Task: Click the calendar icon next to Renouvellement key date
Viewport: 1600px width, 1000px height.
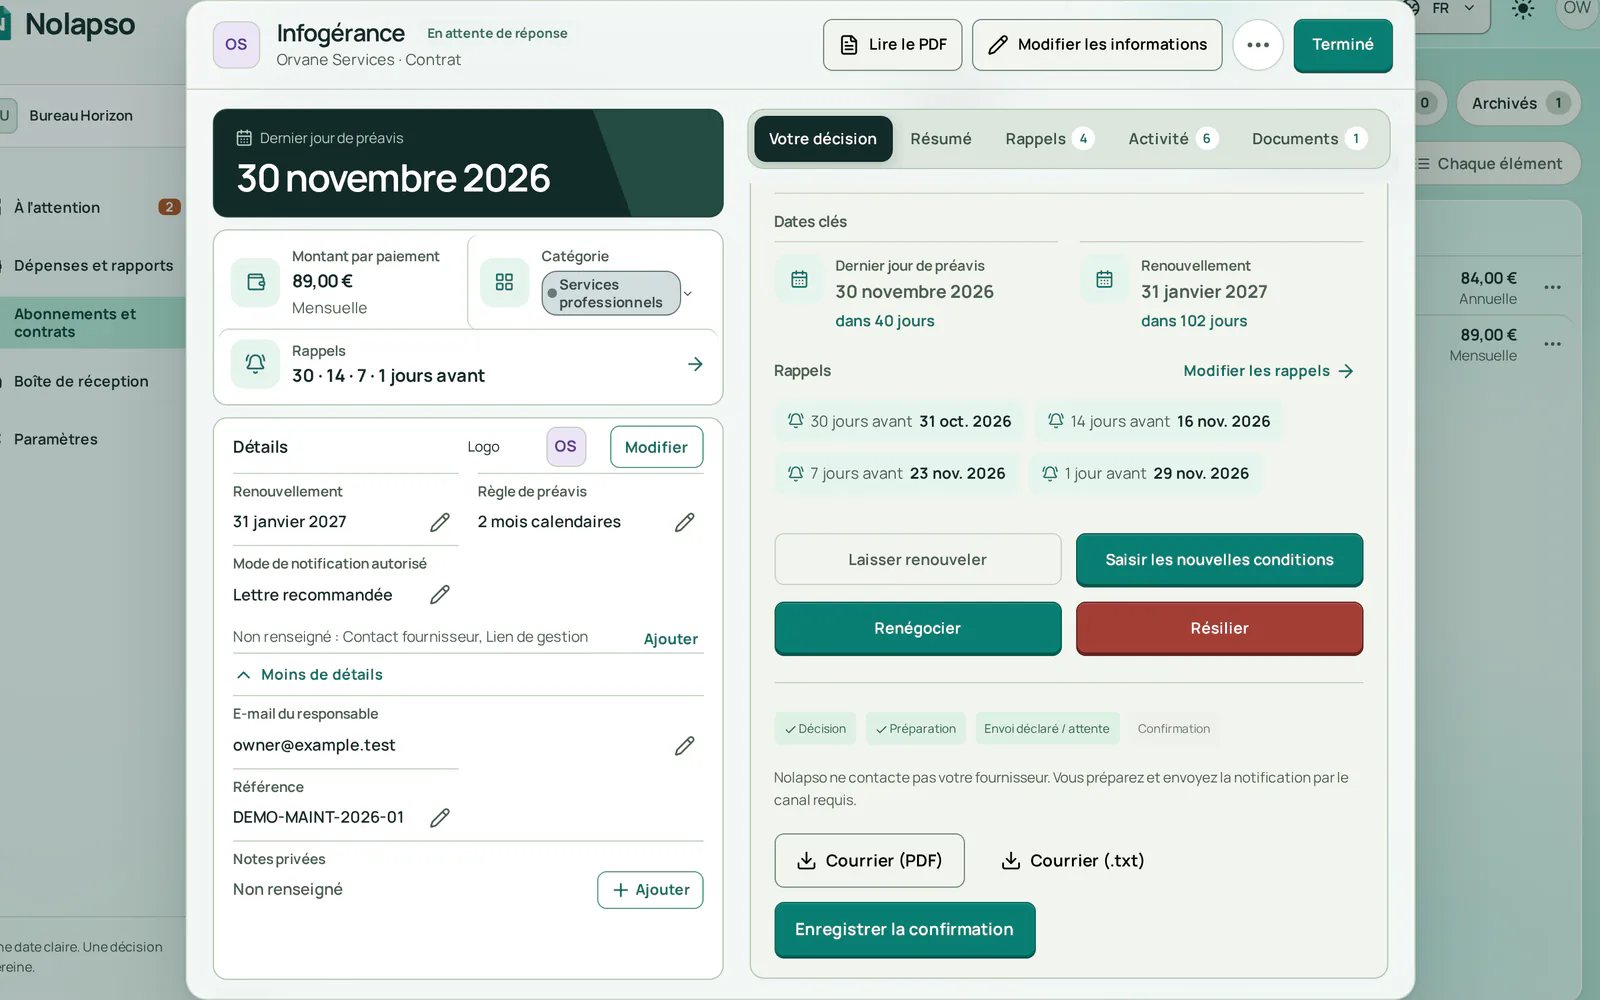Action: [1104, 280]
